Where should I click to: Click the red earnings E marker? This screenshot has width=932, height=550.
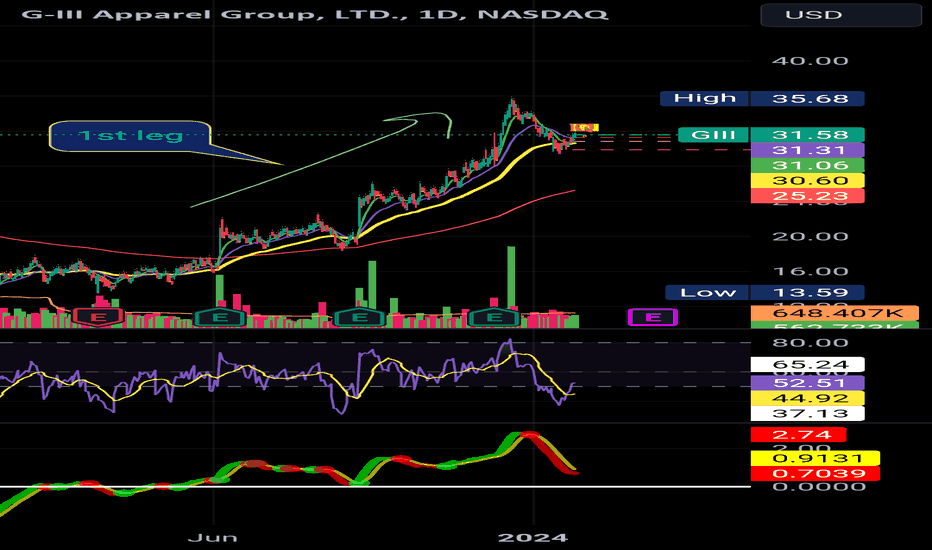(98, 318)
